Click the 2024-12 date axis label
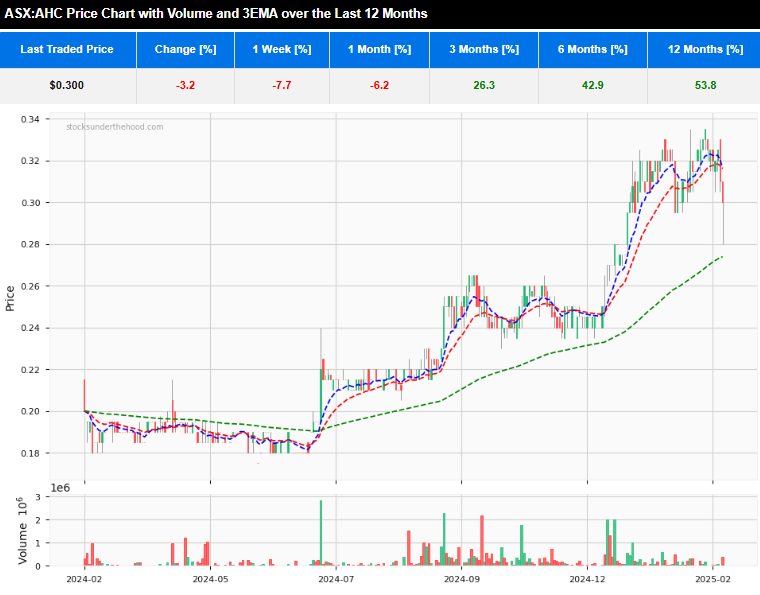The image size is (760, 595). pos(587,579)
